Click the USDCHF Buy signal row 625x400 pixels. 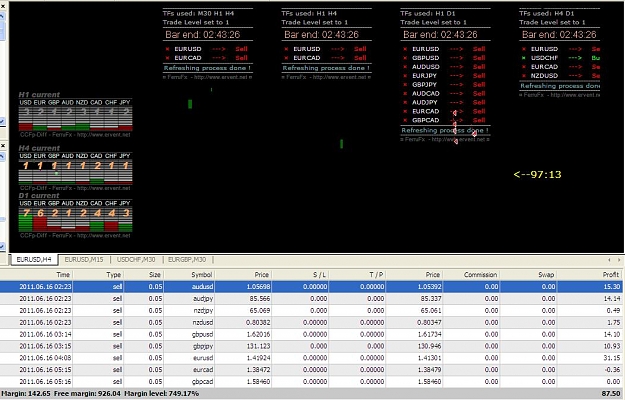(560, 58)
